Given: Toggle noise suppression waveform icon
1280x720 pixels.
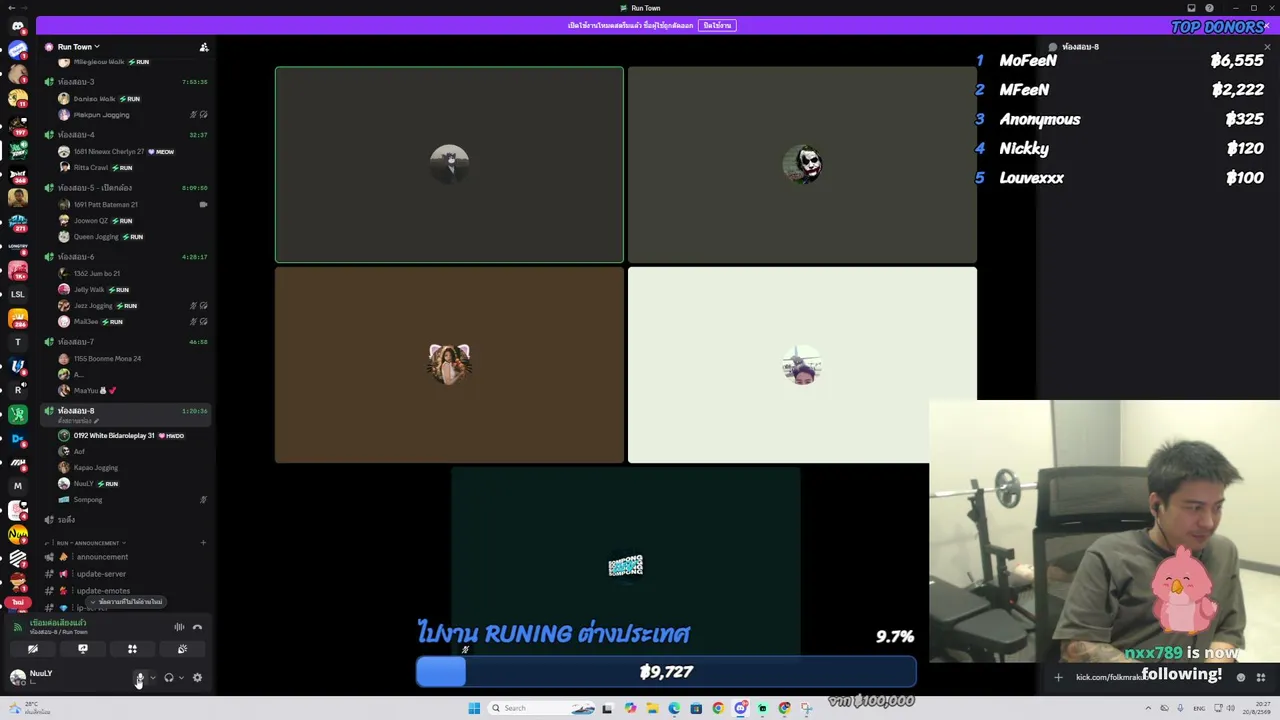Looking at the screenshot, I should [x=179, y=627].
